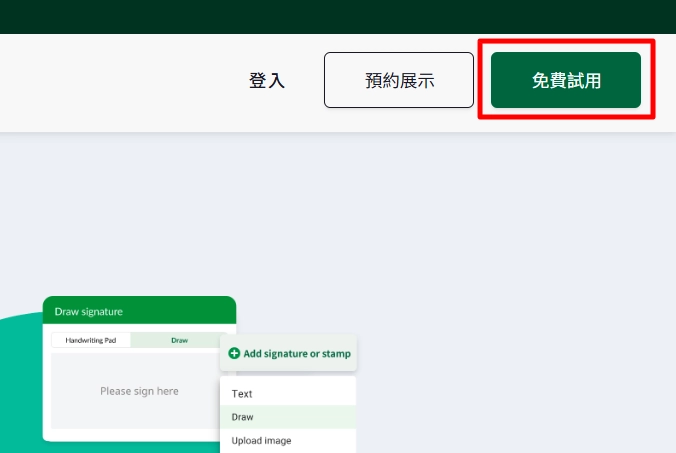Select the Handwriting Pad tab
This screenshot has height=453, width=676.
click(91, 340)
